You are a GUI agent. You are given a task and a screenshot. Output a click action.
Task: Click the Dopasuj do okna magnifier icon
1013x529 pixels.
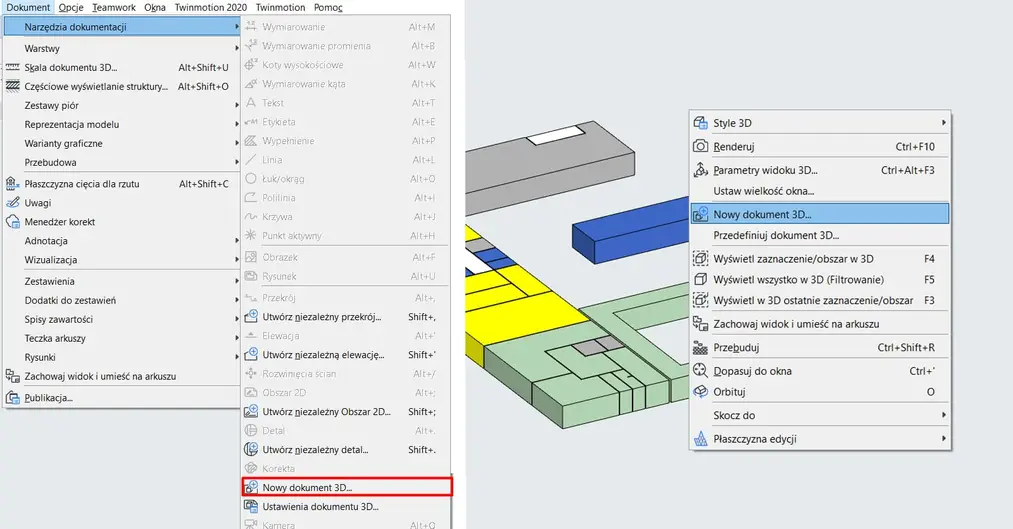[x=700, y=371]
